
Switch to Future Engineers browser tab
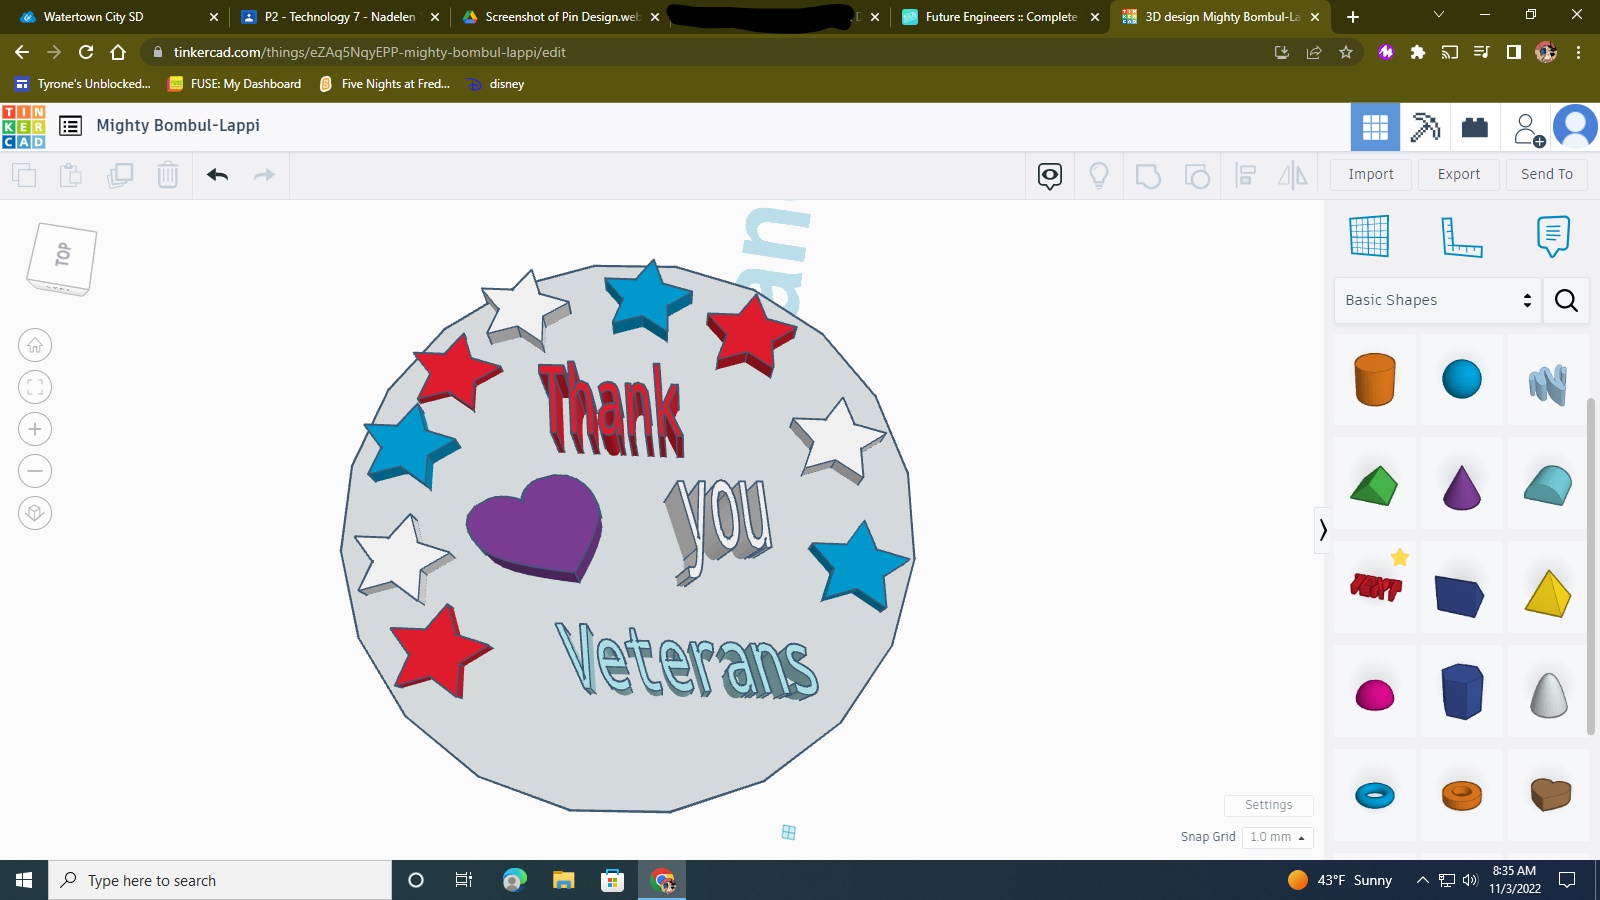tap(1000, 17)
